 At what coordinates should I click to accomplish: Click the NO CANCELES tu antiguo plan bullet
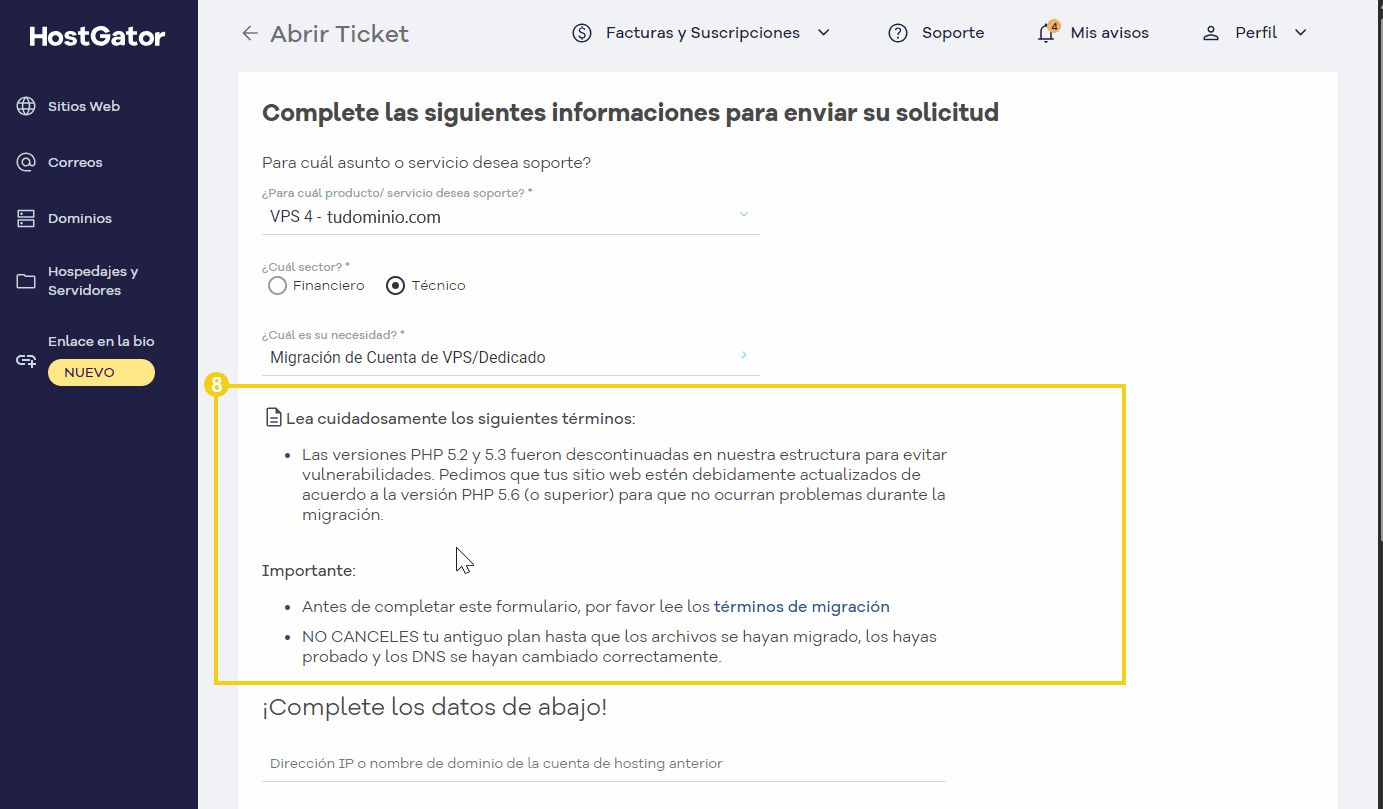click(x=619, y=647)
